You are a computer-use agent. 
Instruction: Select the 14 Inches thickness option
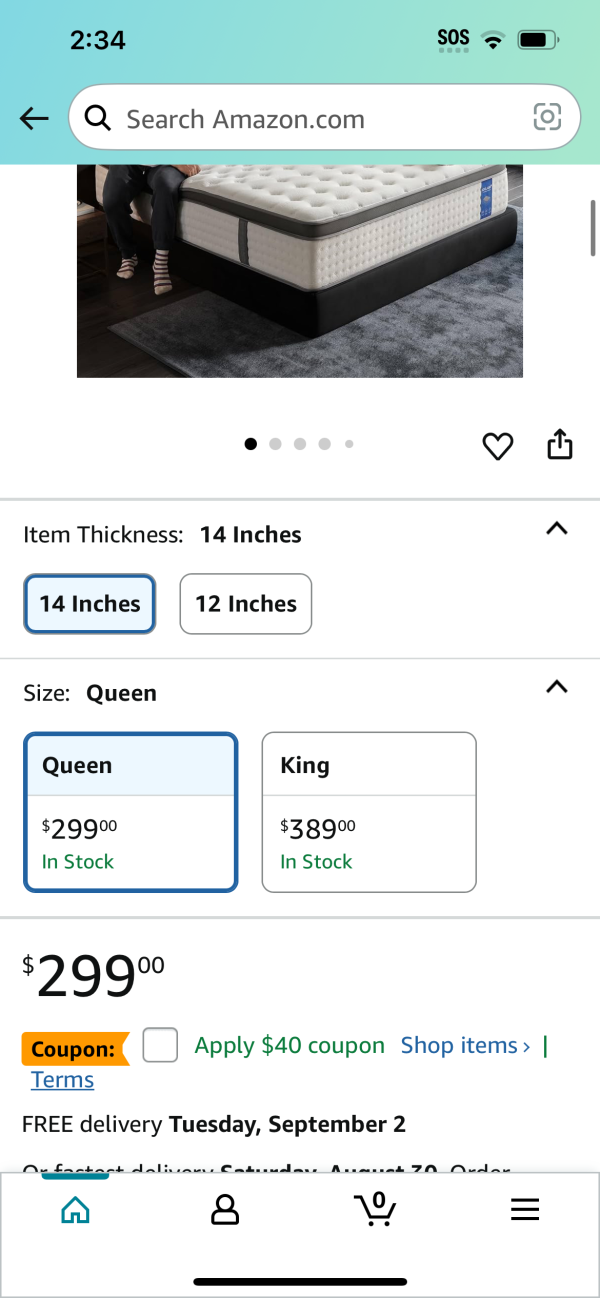pyautogui.click(x=90, y=604)
